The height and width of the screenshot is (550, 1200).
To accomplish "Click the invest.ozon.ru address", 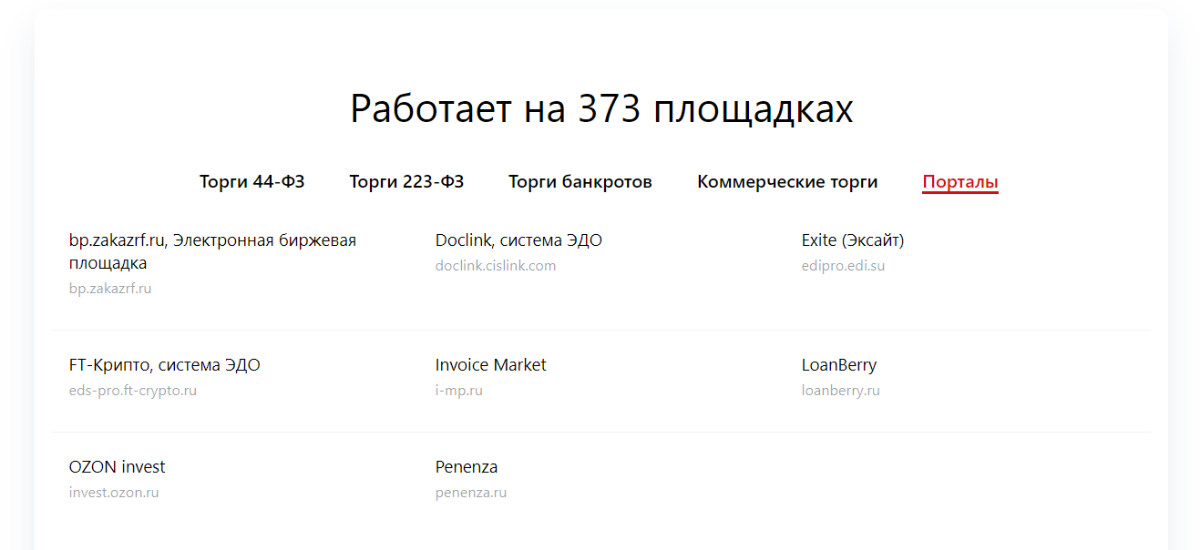I will (x=114, y=493).
